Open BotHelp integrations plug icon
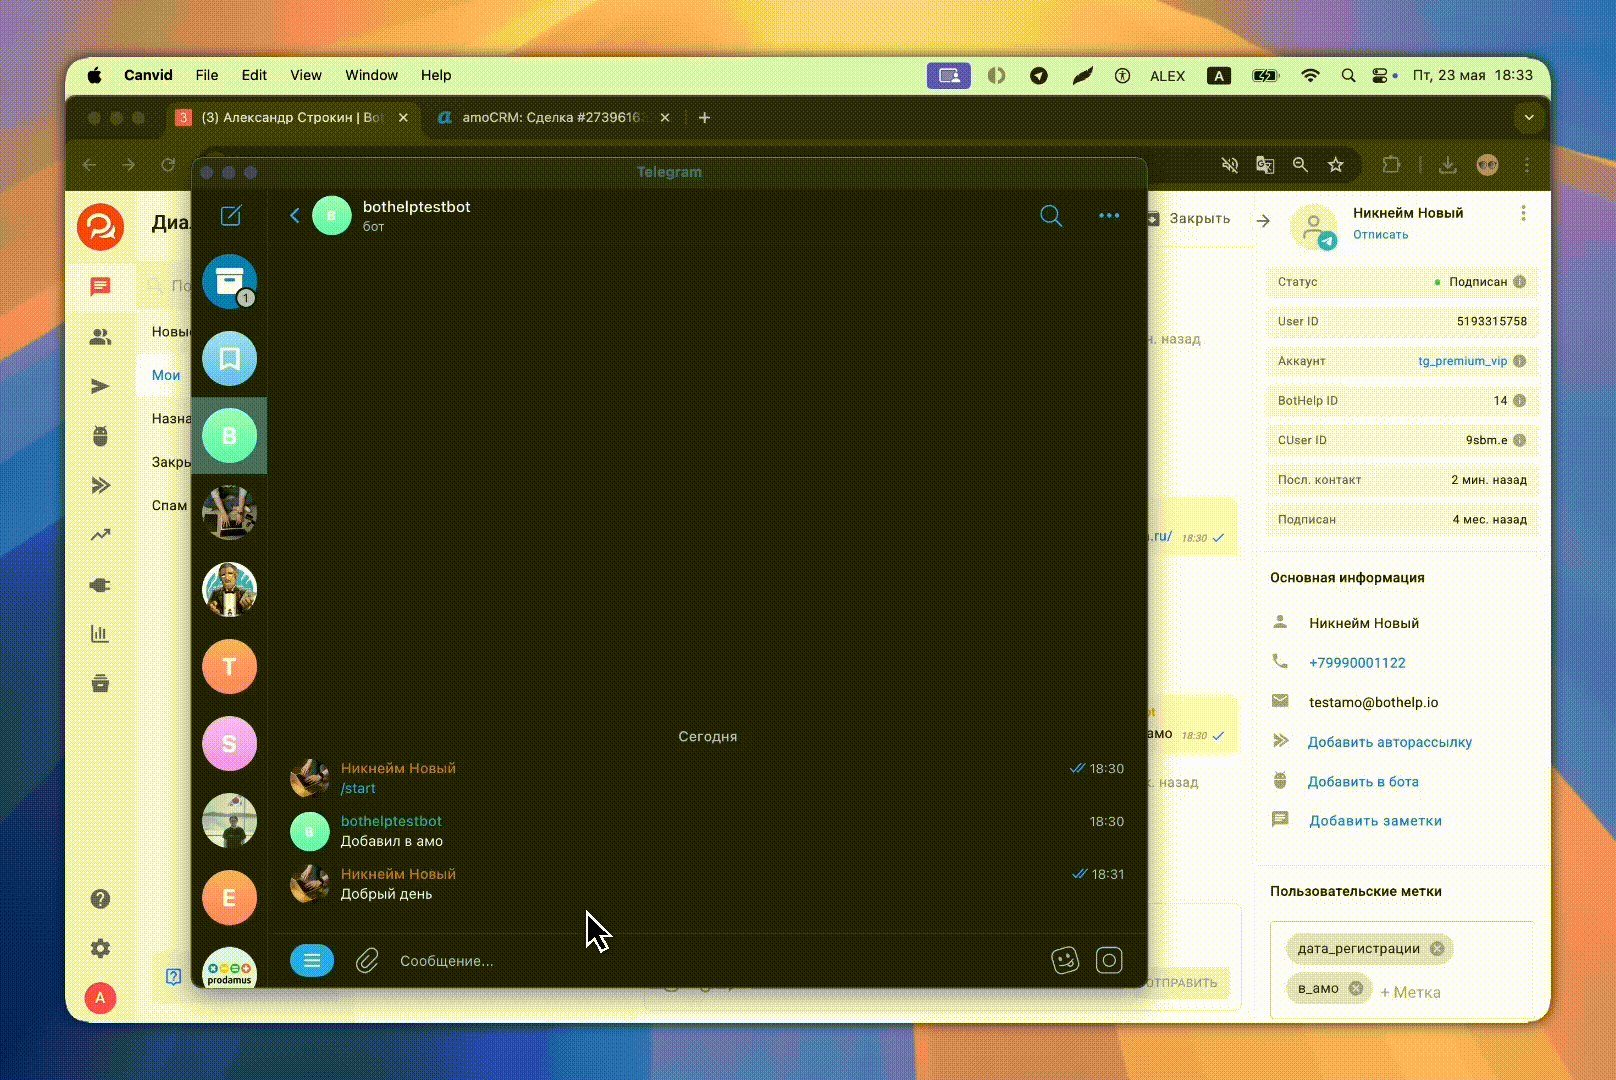This screenshot has width=1616, height=1080. tap(100, 585)
